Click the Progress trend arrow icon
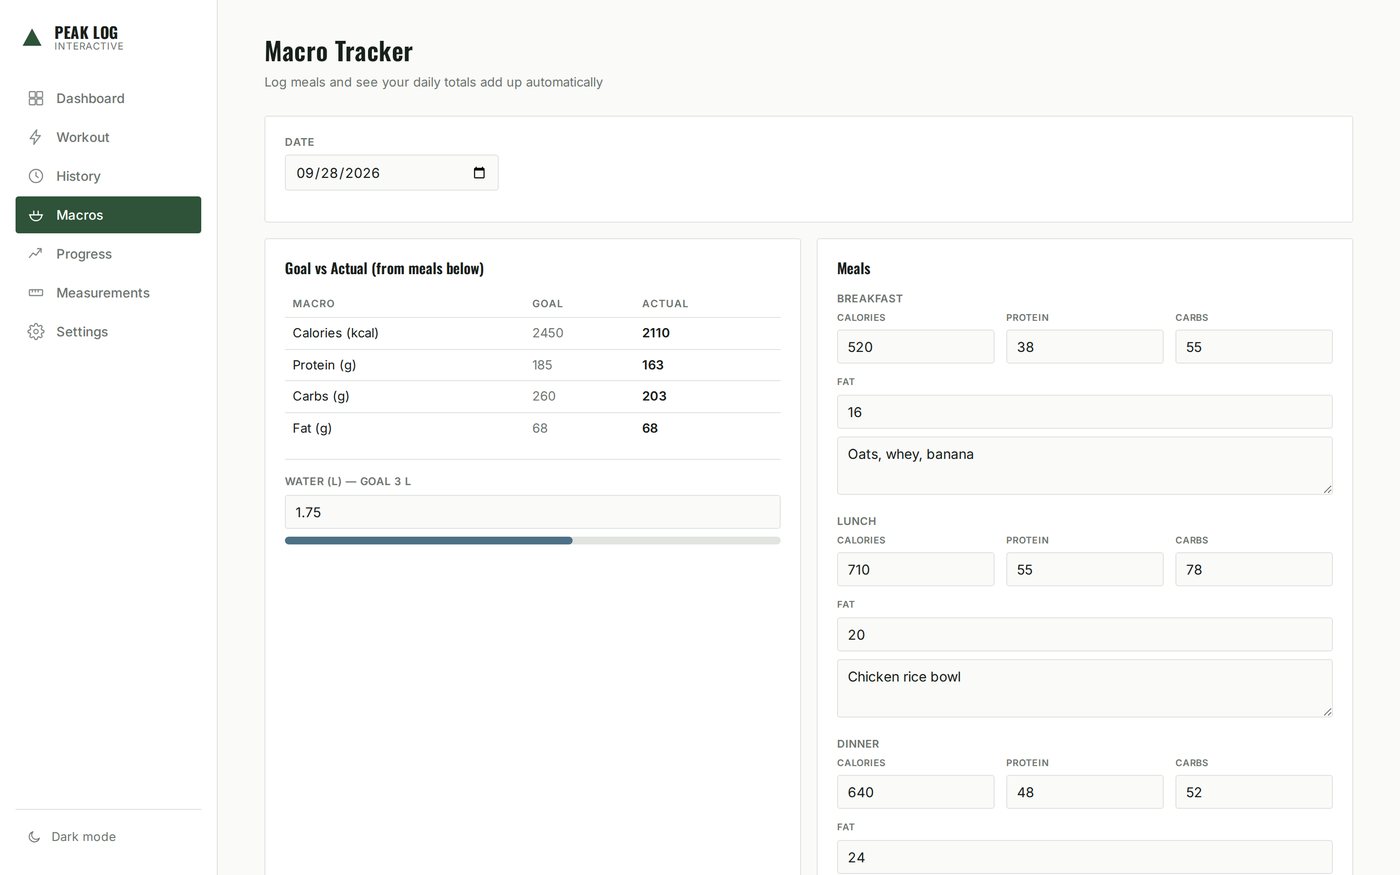1400x875 pixels. (36, 254)
